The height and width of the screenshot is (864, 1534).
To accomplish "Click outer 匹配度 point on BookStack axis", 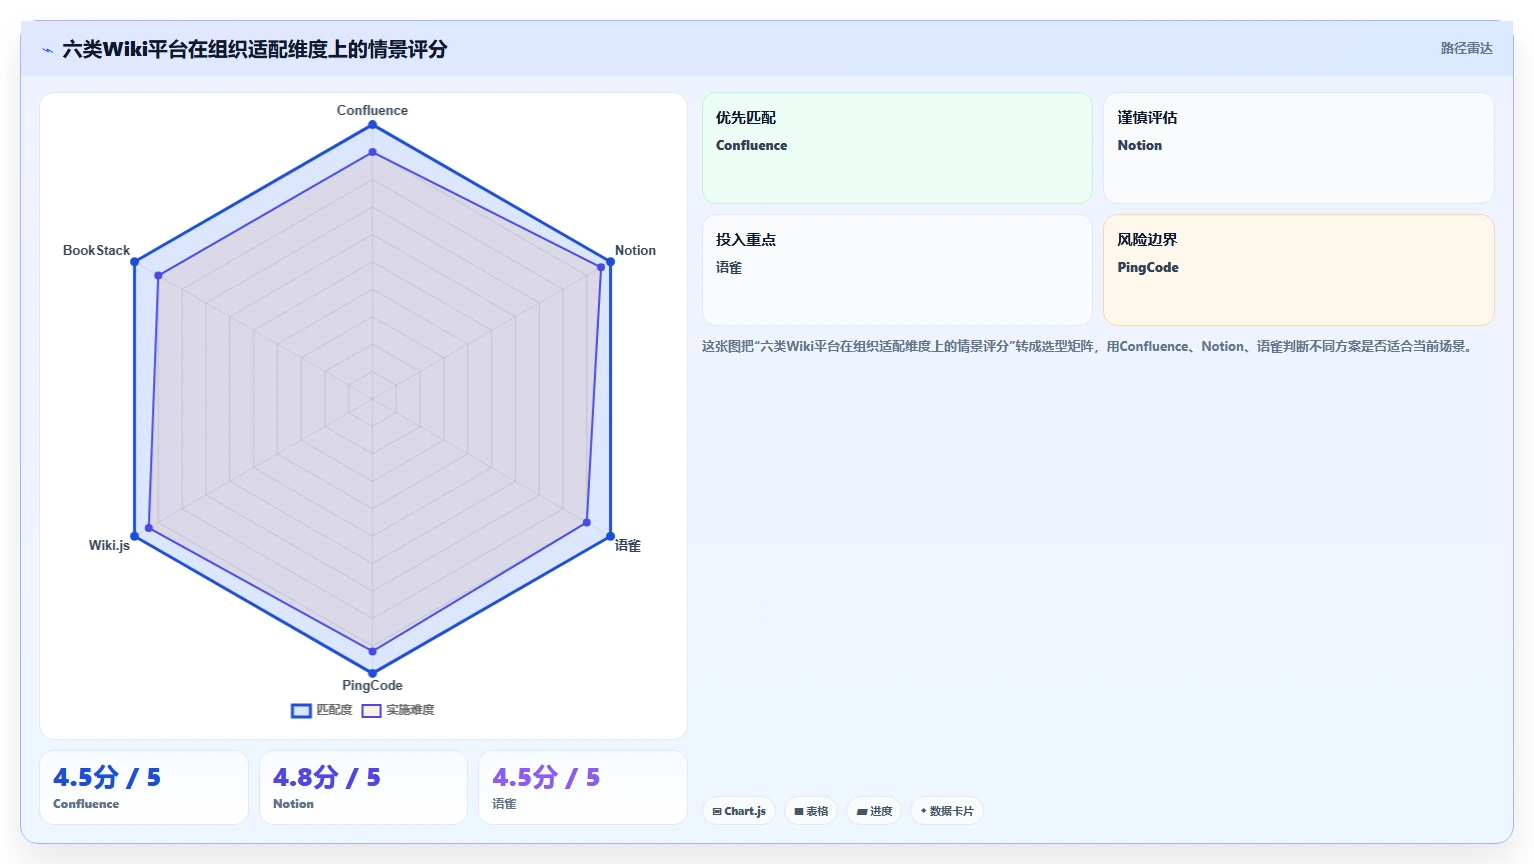I will [134, 262].
